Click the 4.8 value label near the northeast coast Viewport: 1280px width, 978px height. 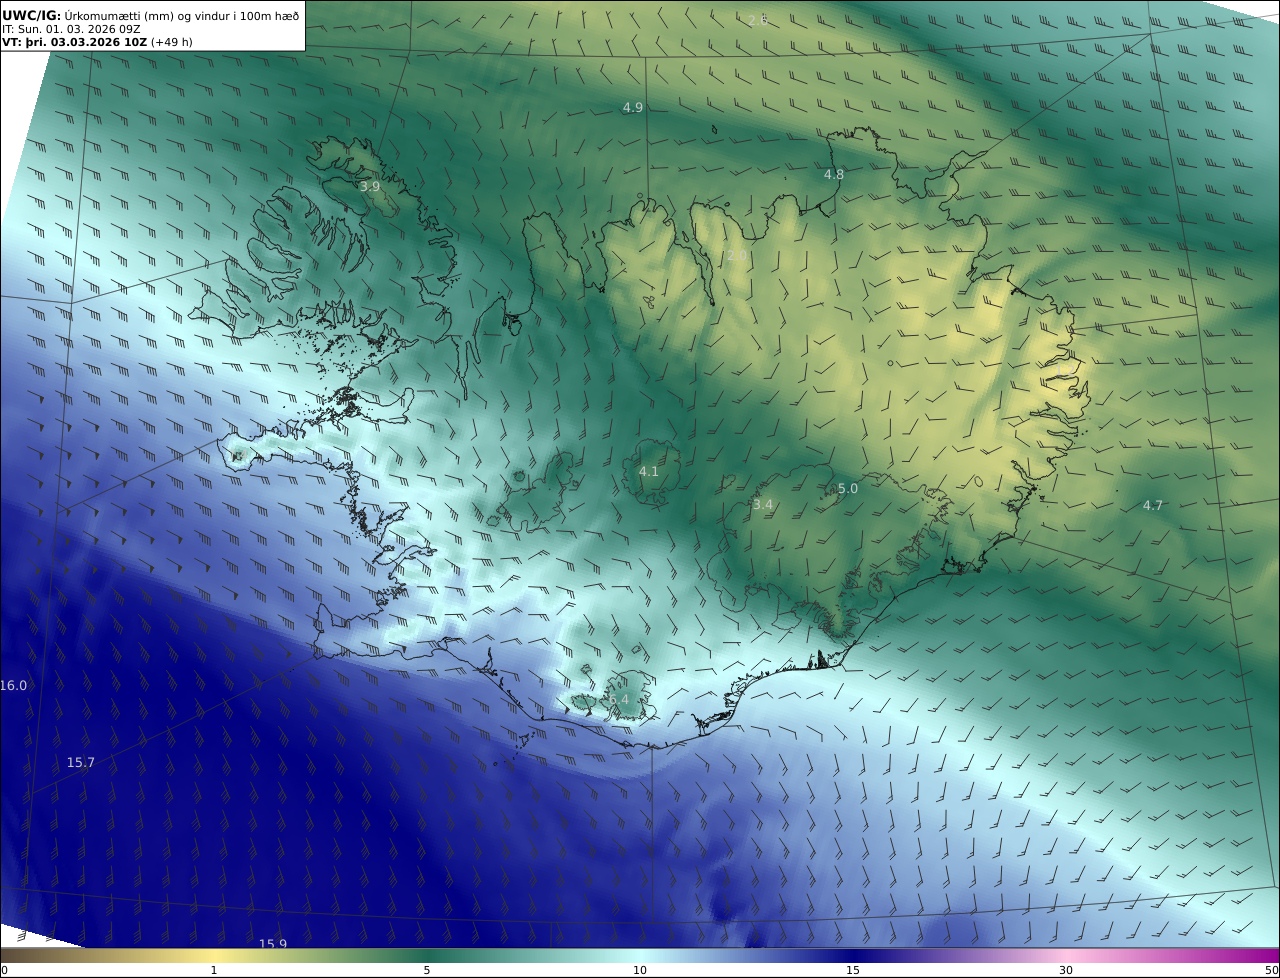coord(834,175)
